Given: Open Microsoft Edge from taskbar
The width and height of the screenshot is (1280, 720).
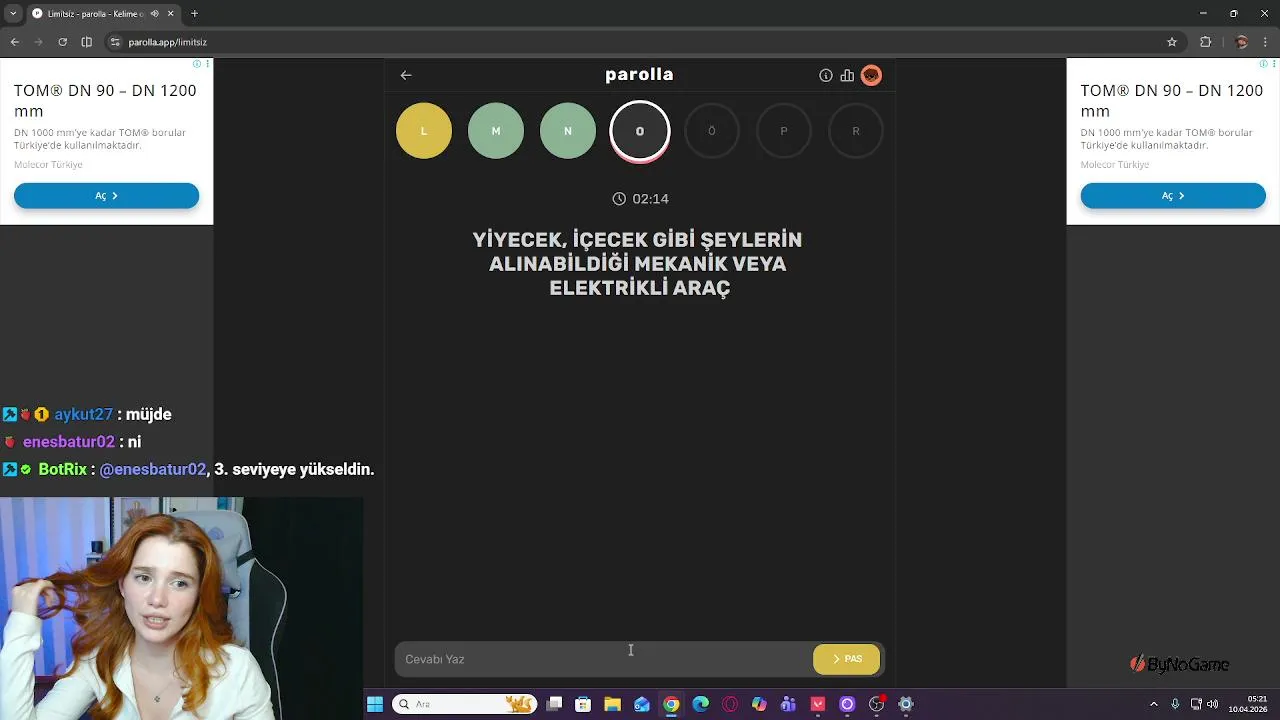Looking at the screenshot, I should [x=700, y=705].
